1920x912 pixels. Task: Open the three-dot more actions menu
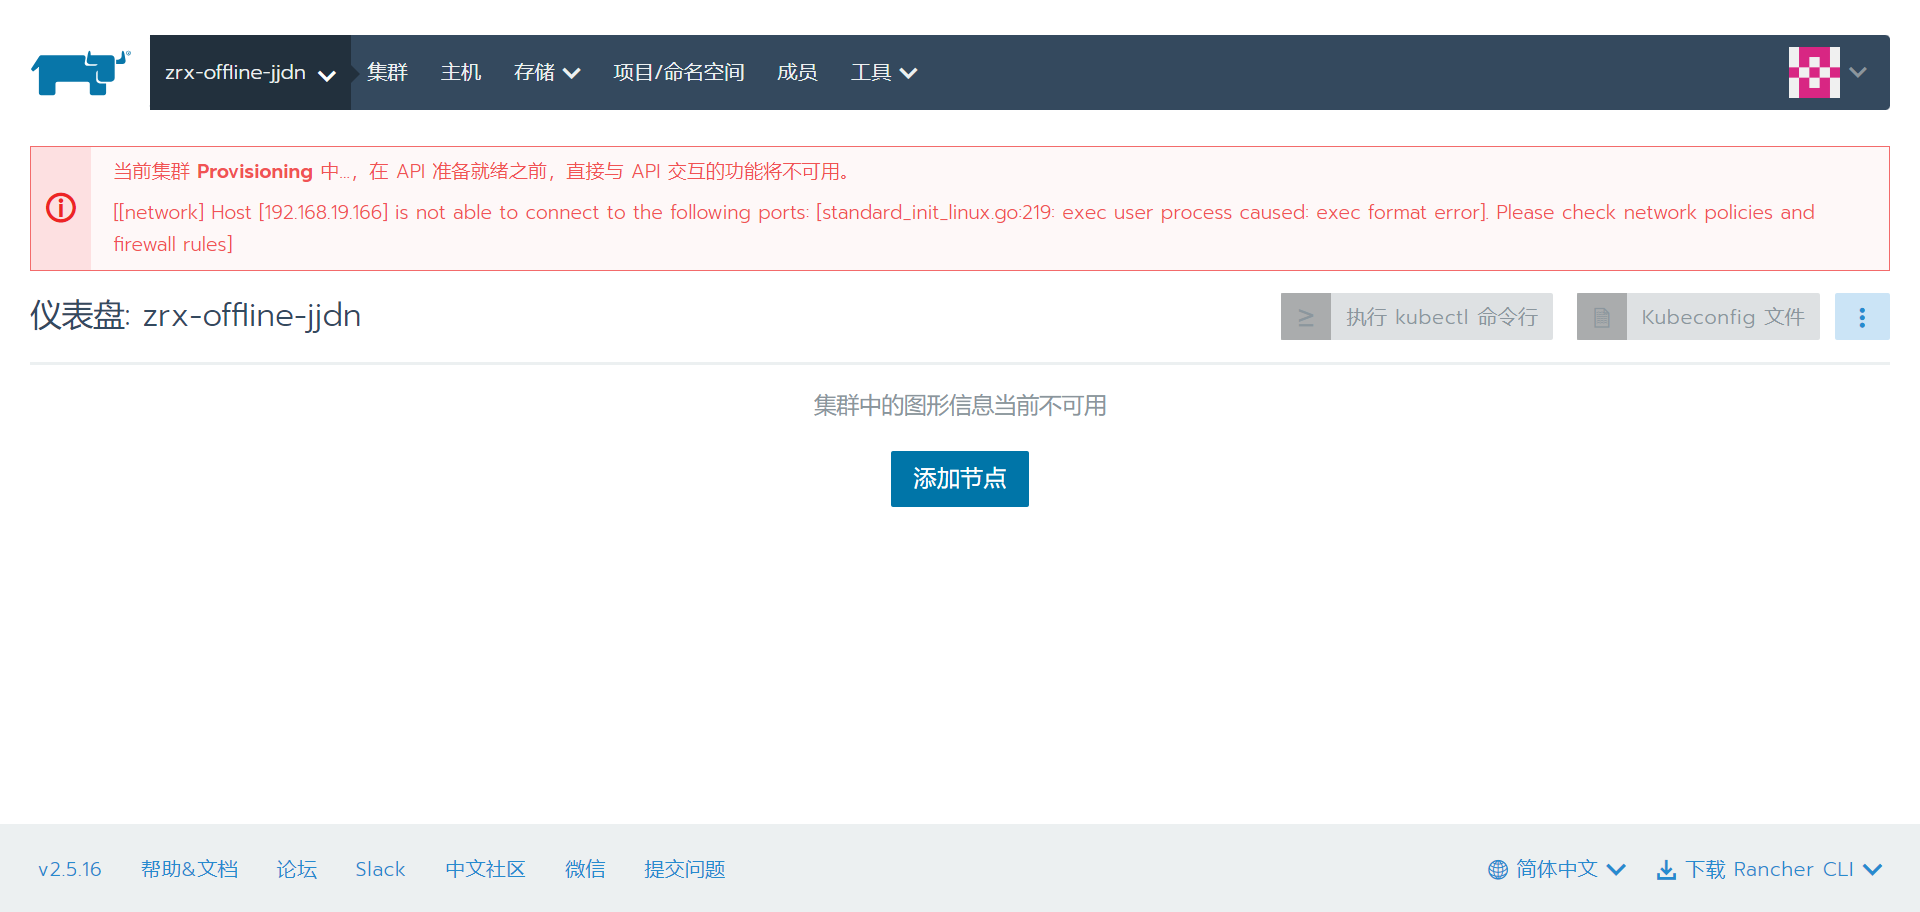(1861, 317)
